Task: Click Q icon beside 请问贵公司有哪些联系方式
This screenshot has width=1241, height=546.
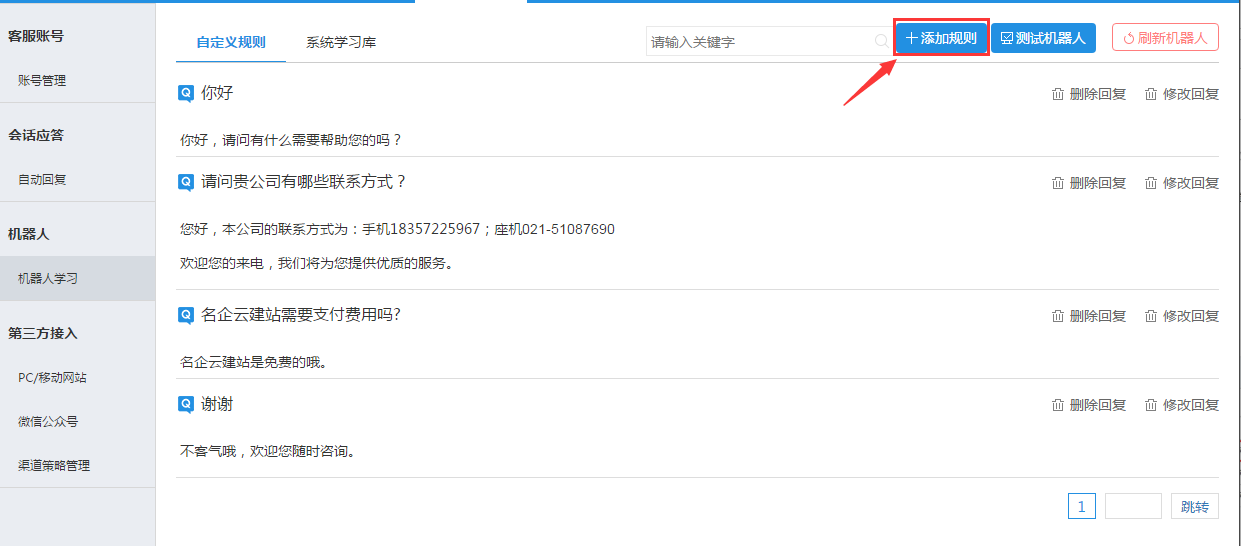Action: [x=185, y=182]
